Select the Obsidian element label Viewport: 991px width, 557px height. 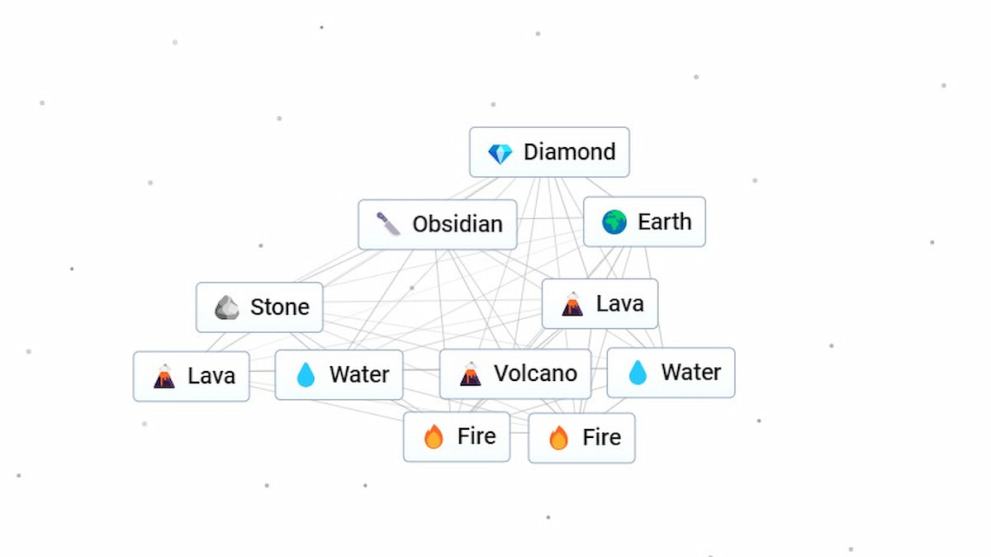457,224
